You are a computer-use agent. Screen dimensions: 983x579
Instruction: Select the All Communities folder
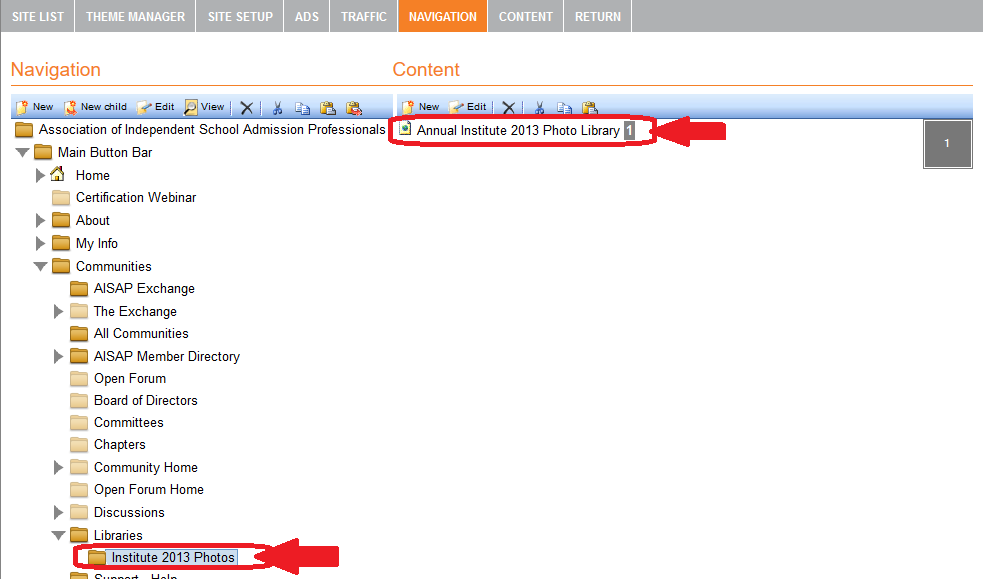(141, 333)
